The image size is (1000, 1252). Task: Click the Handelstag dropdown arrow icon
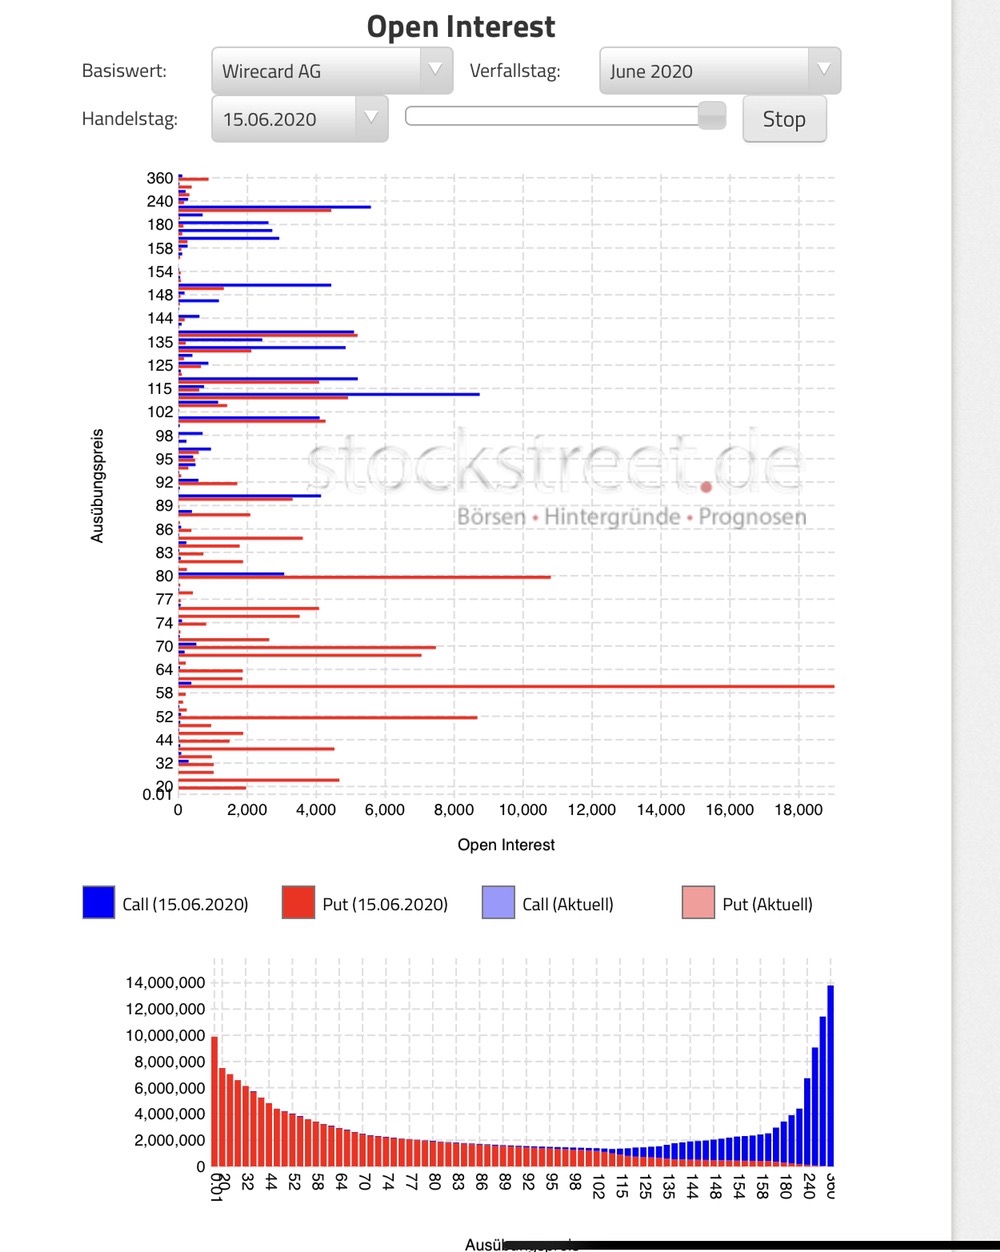371,117
